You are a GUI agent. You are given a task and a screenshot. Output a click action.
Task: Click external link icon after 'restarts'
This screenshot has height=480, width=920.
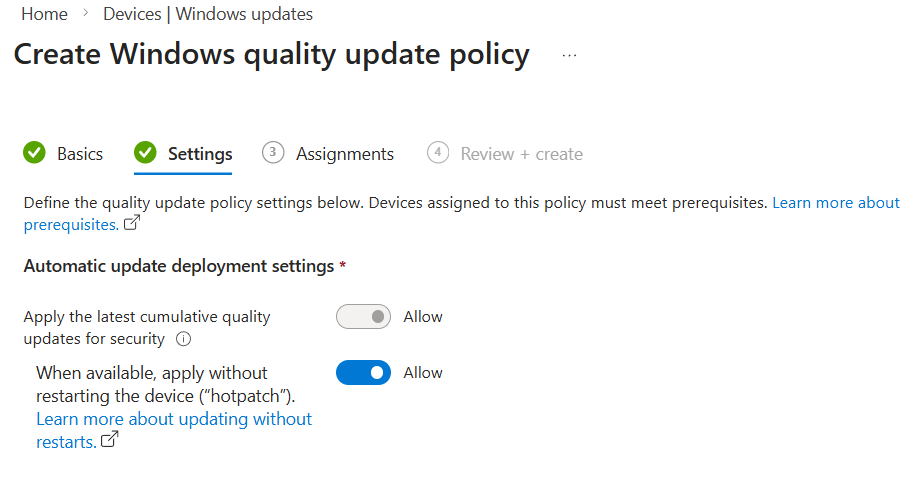tap(110, 440)
